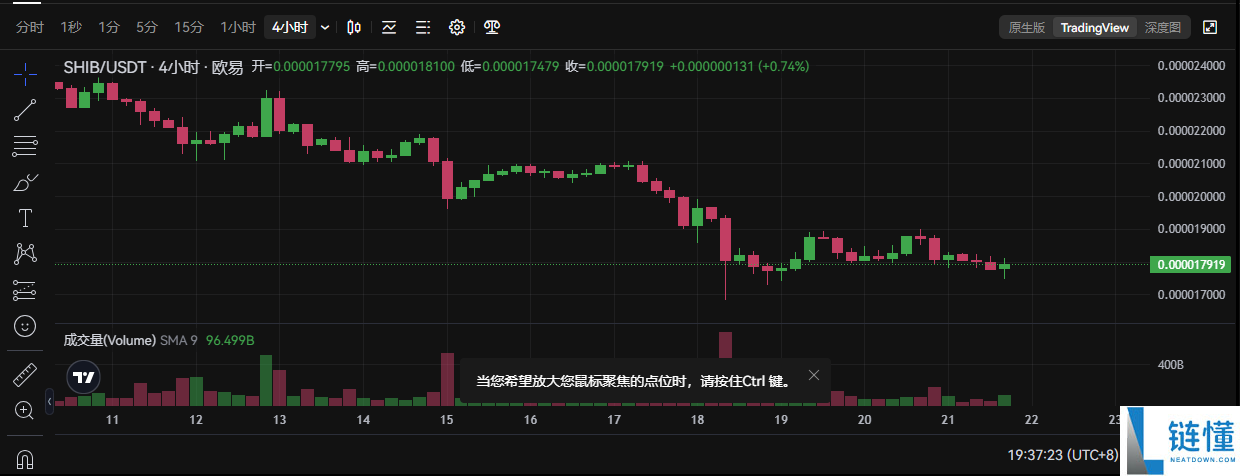Open the indicator templates list icon
This screenshot has height=476, width=1240.
[x=423, y=27]
